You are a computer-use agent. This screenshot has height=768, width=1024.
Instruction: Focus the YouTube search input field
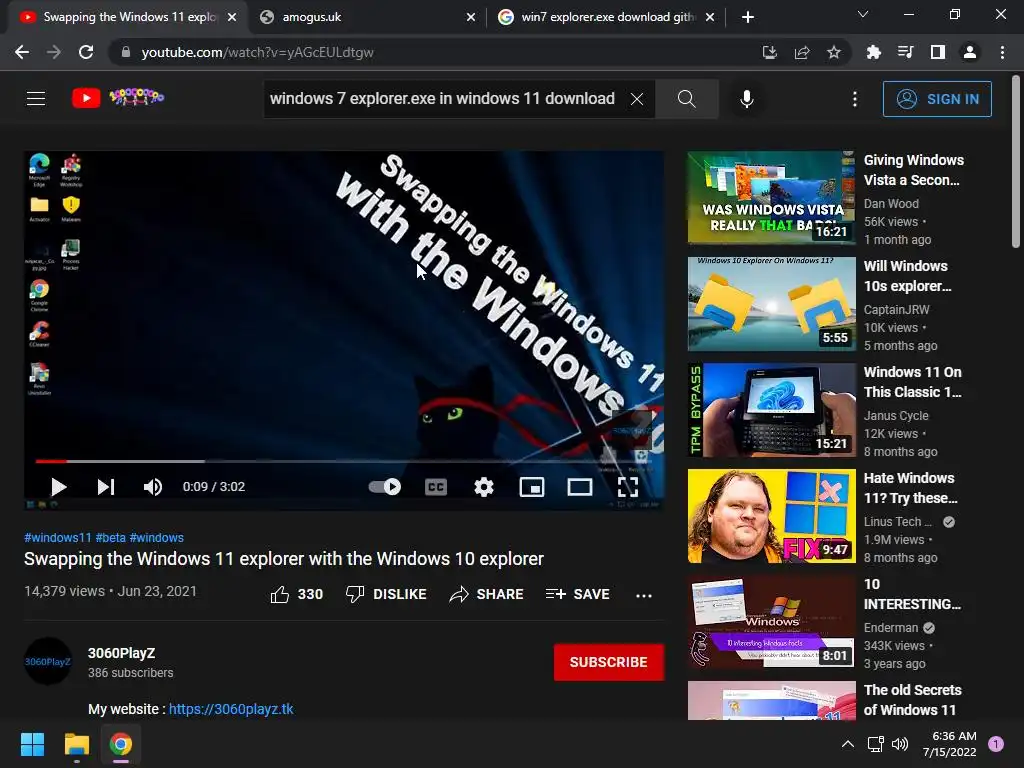[444, 99]
